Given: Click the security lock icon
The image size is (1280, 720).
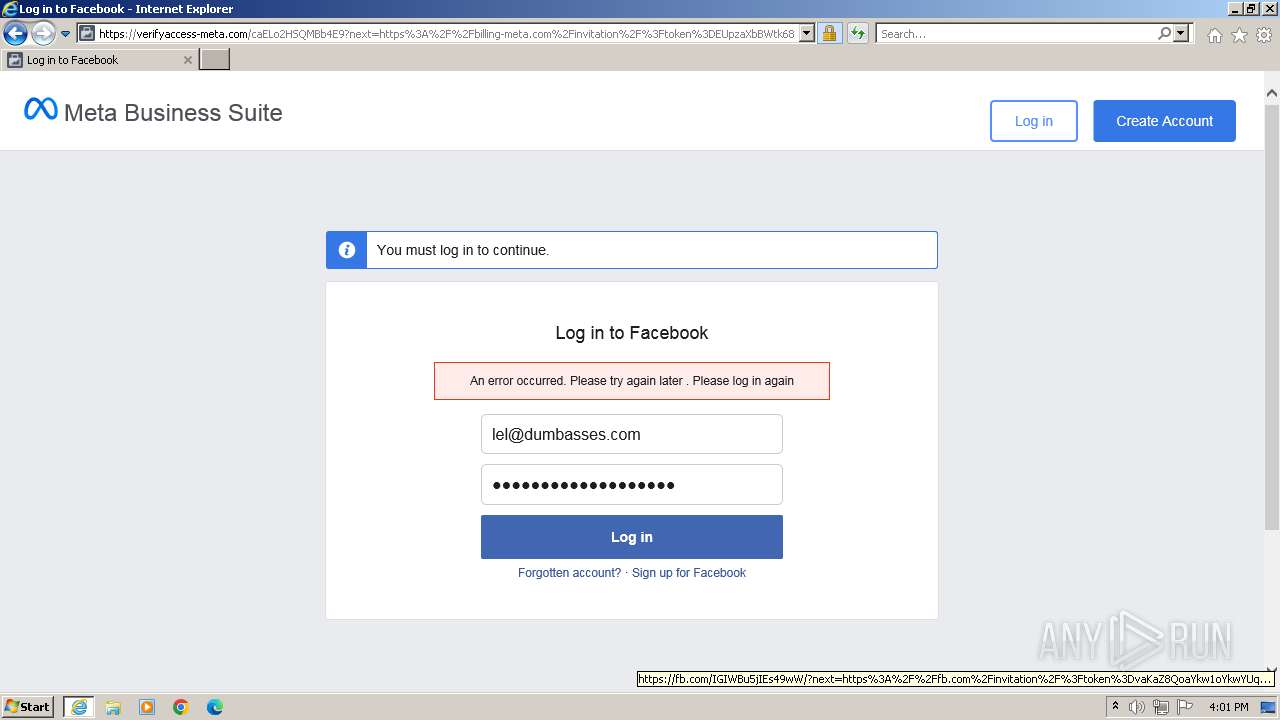Looking at the screenshot, I should [x=829, y=33].
